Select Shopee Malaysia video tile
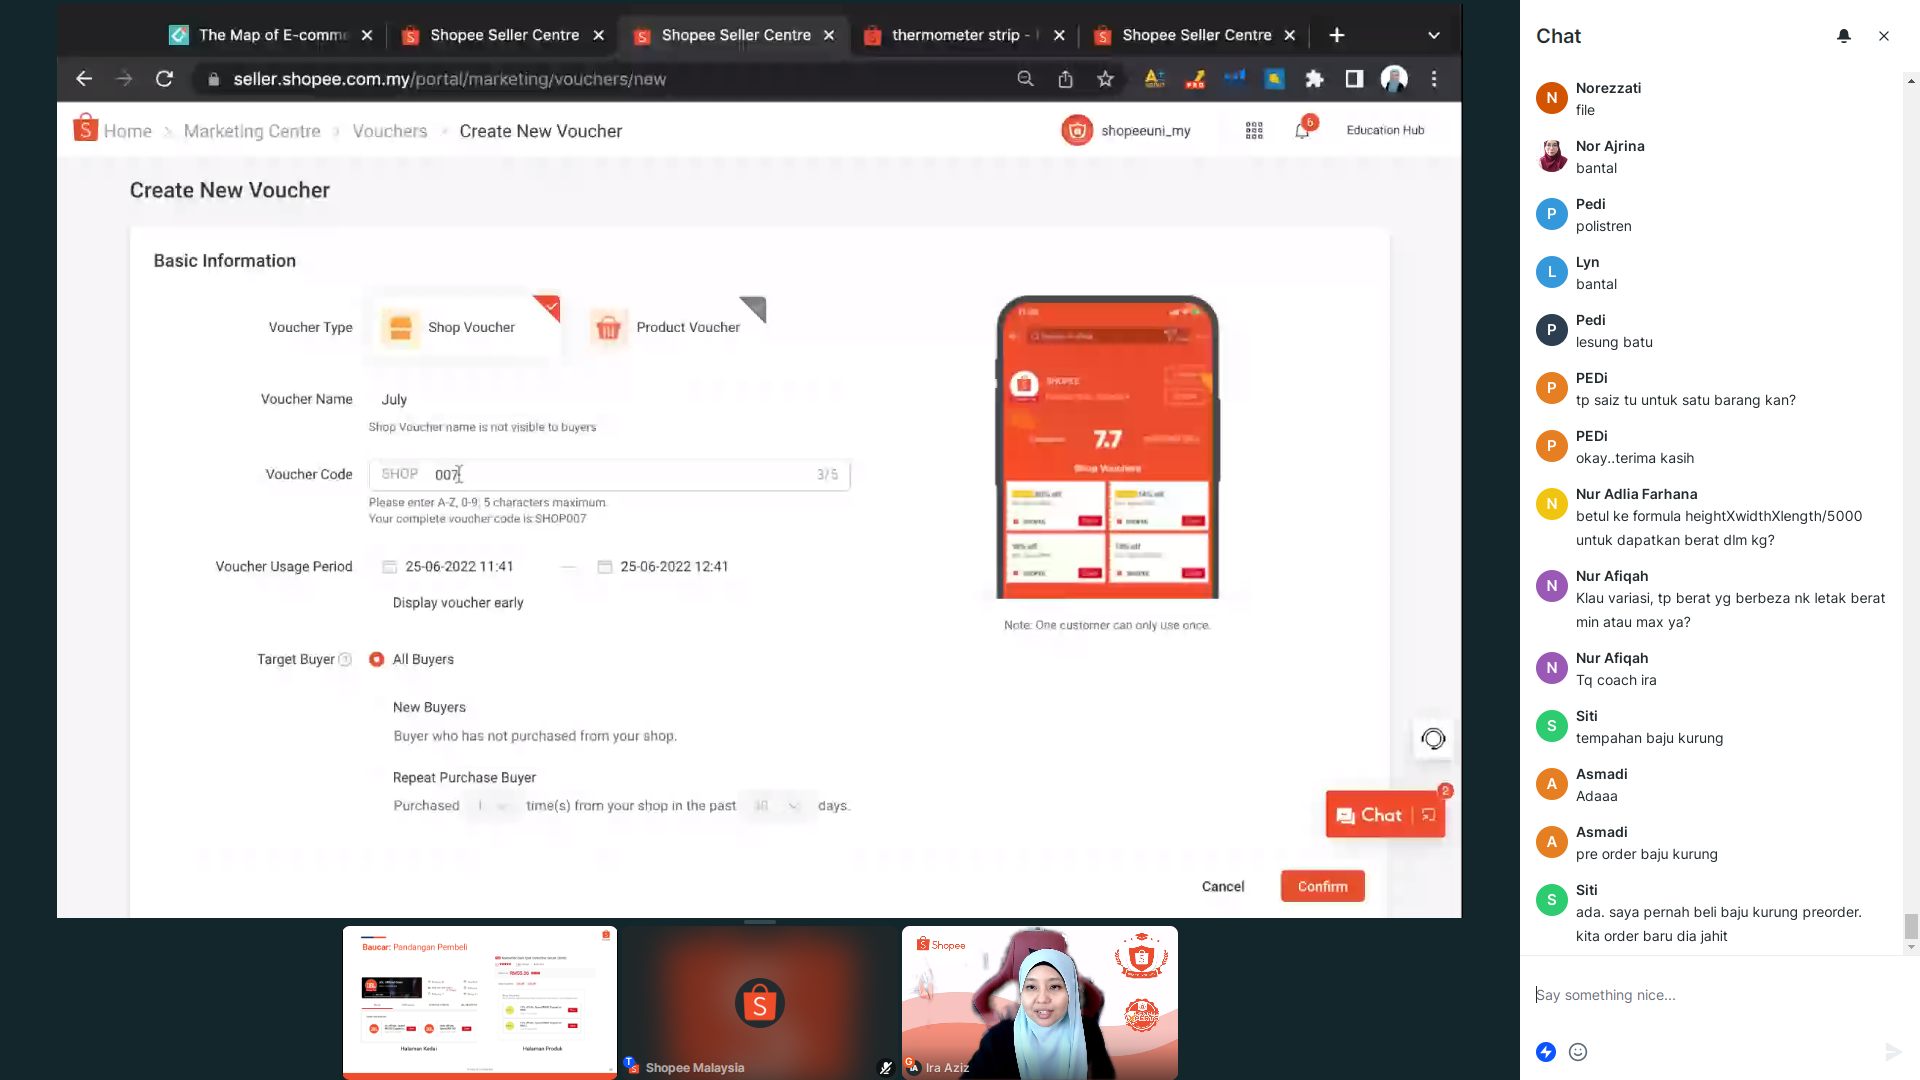This screenshot has height=1080, width=1920. click(759, 1002)
